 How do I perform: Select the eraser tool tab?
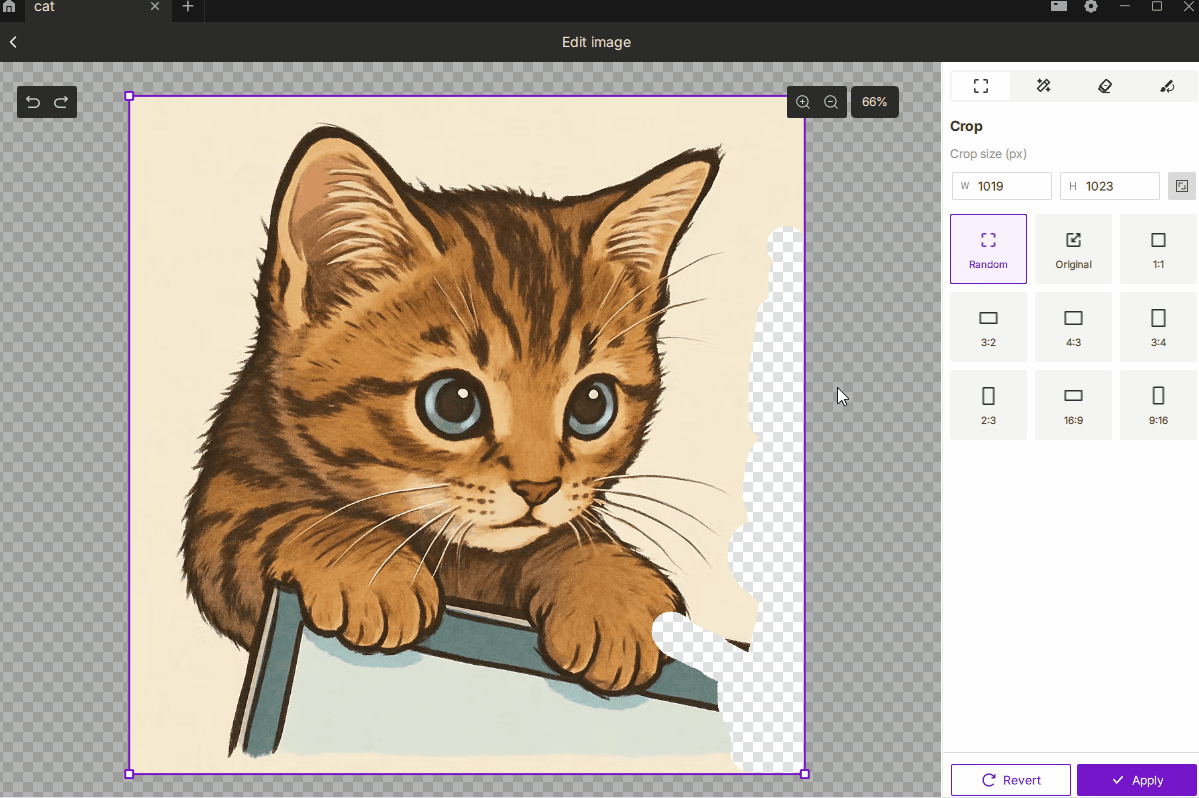pyautogui.click(x=1105, y=86)
